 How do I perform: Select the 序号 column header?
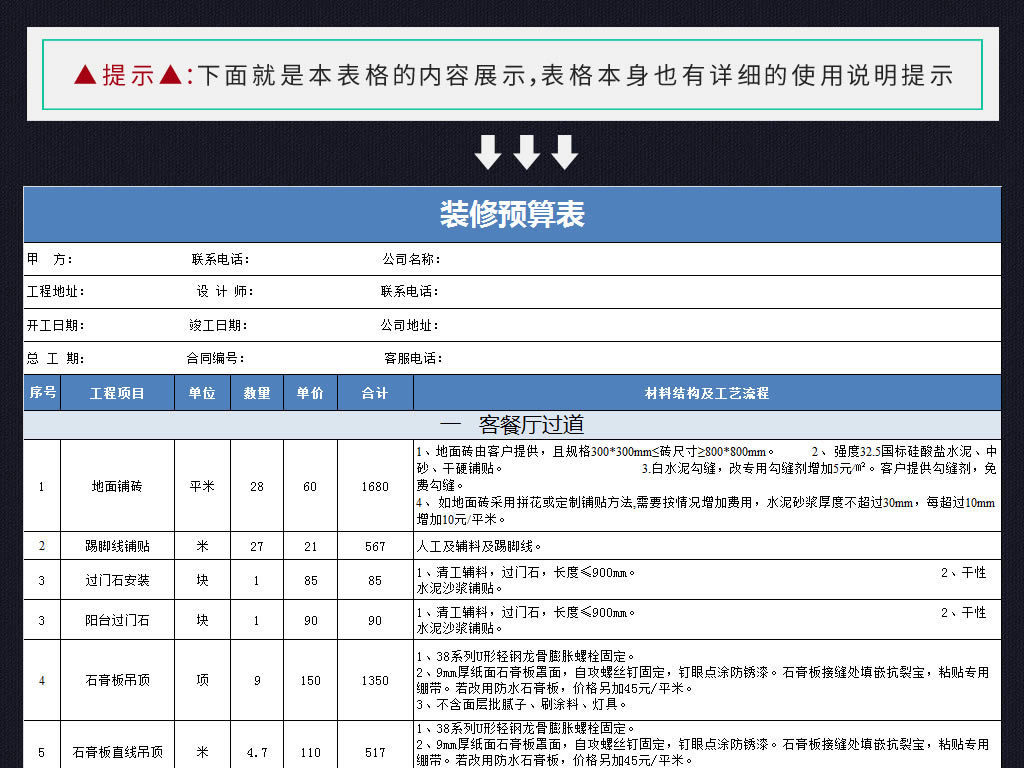(x=42, y=393)
